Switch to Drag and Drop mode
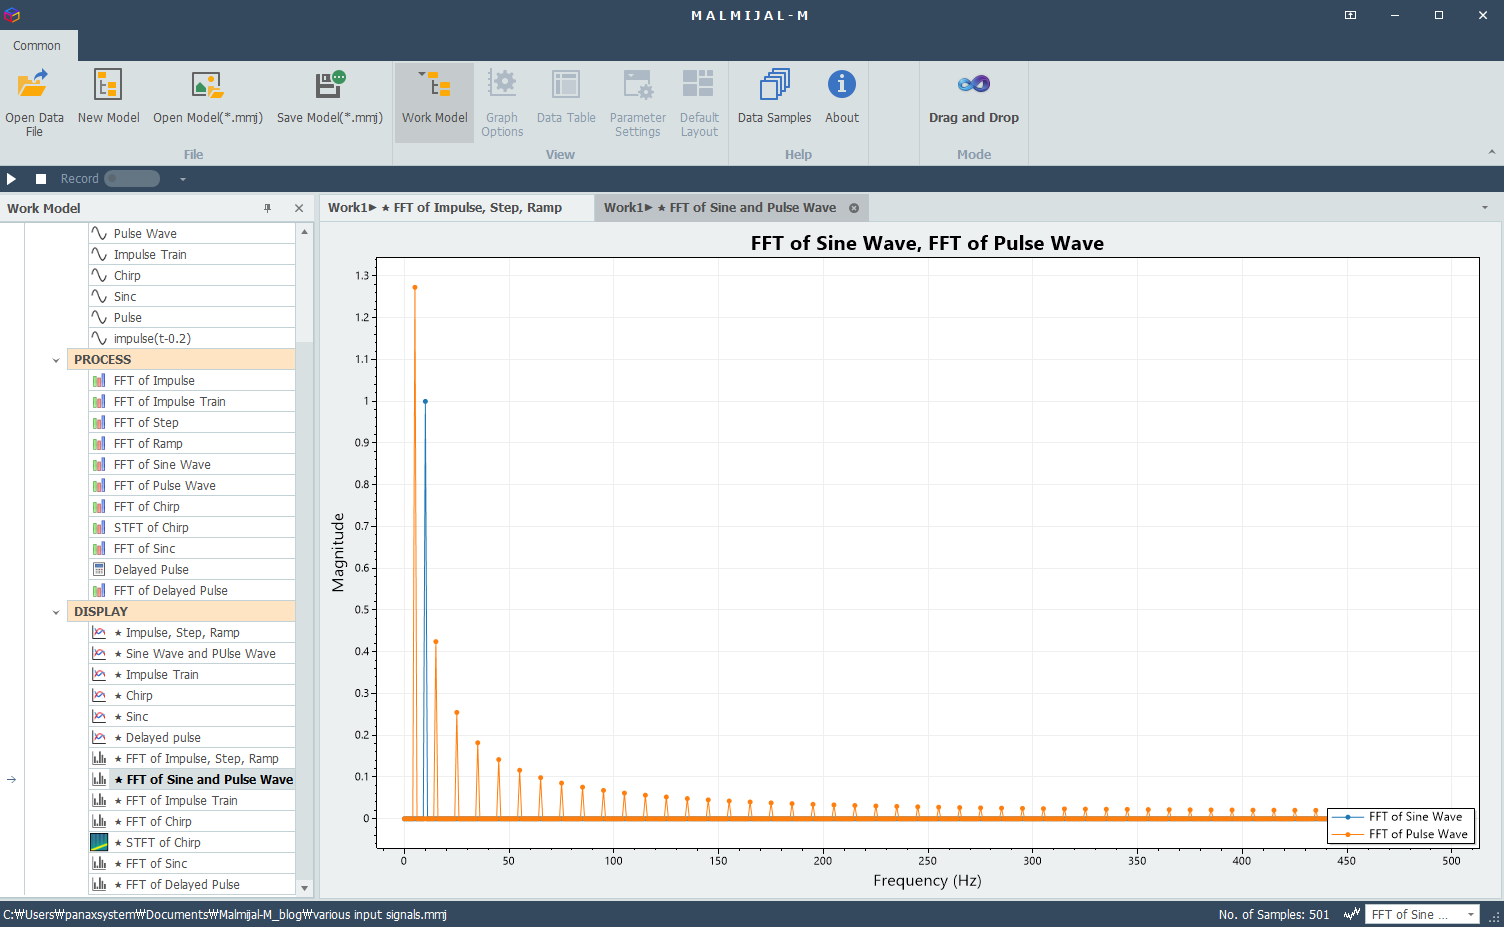Image resolution: width=1504 pixels, height=927 pixels. click(974, 98)
